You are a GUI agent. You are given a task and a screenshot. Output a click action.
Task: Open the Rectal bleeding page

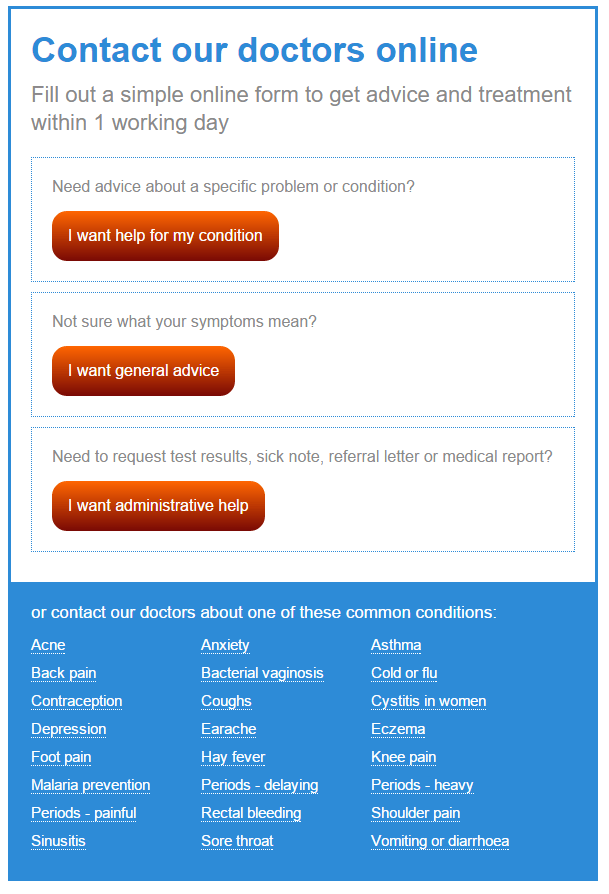[x=250, y=813]
